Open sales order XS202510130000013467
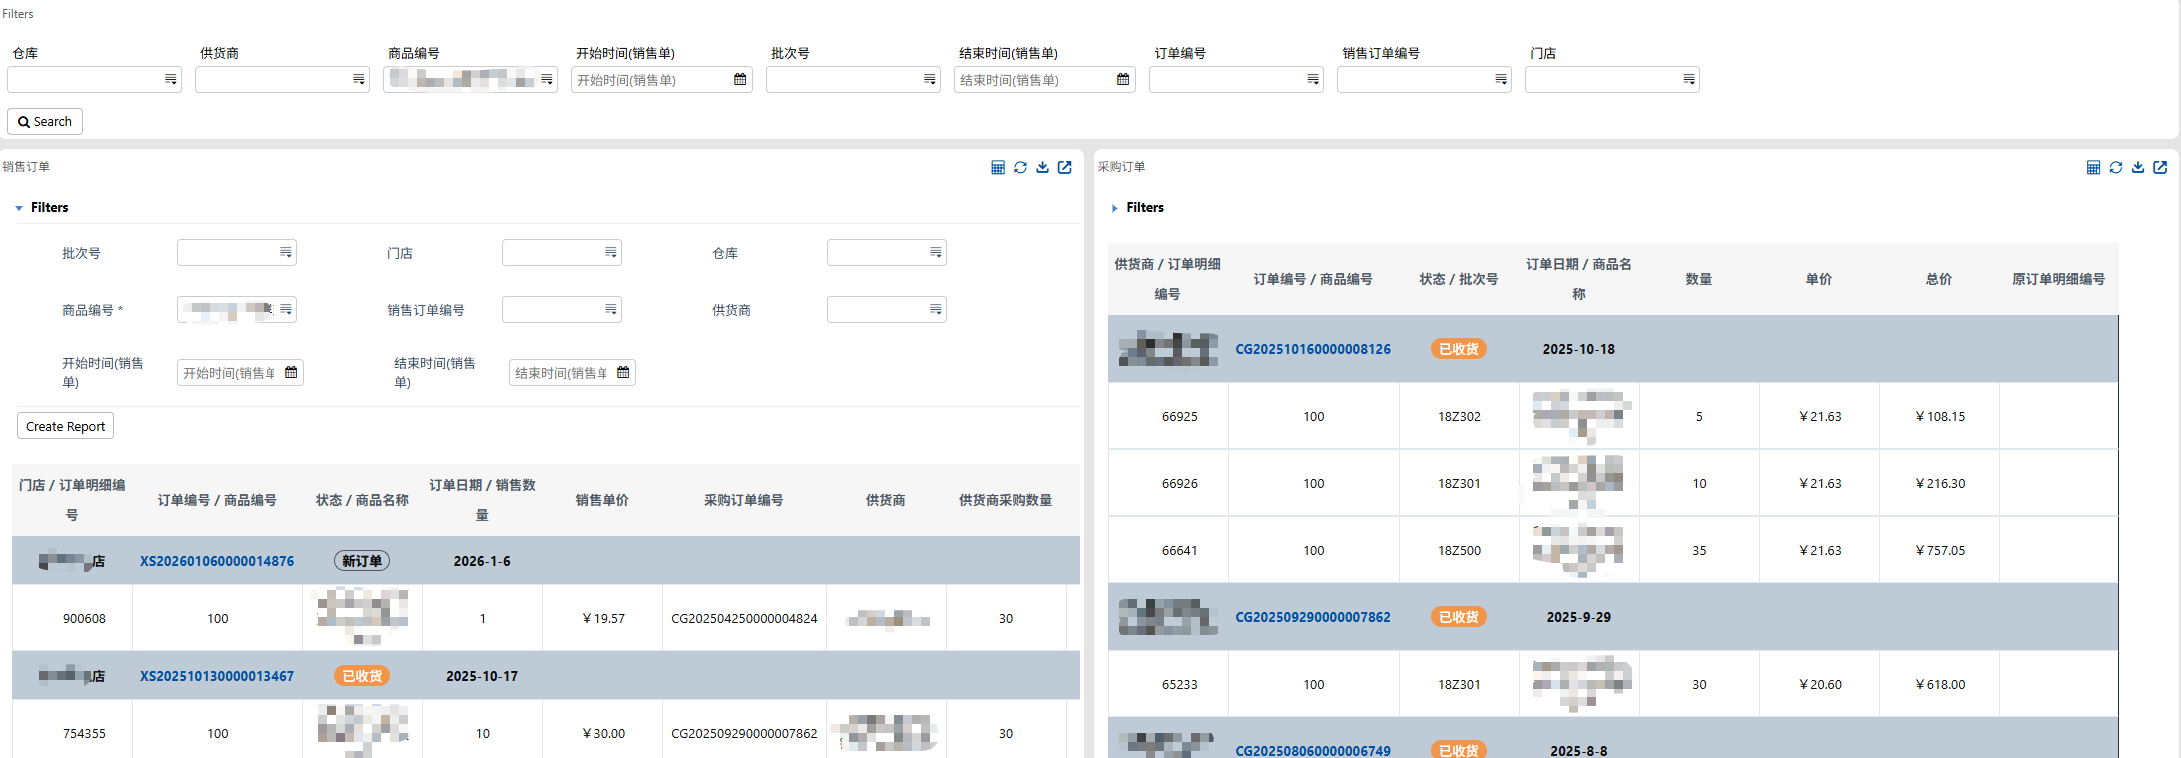Screen dimensions: 2181x758 [217, 676]
